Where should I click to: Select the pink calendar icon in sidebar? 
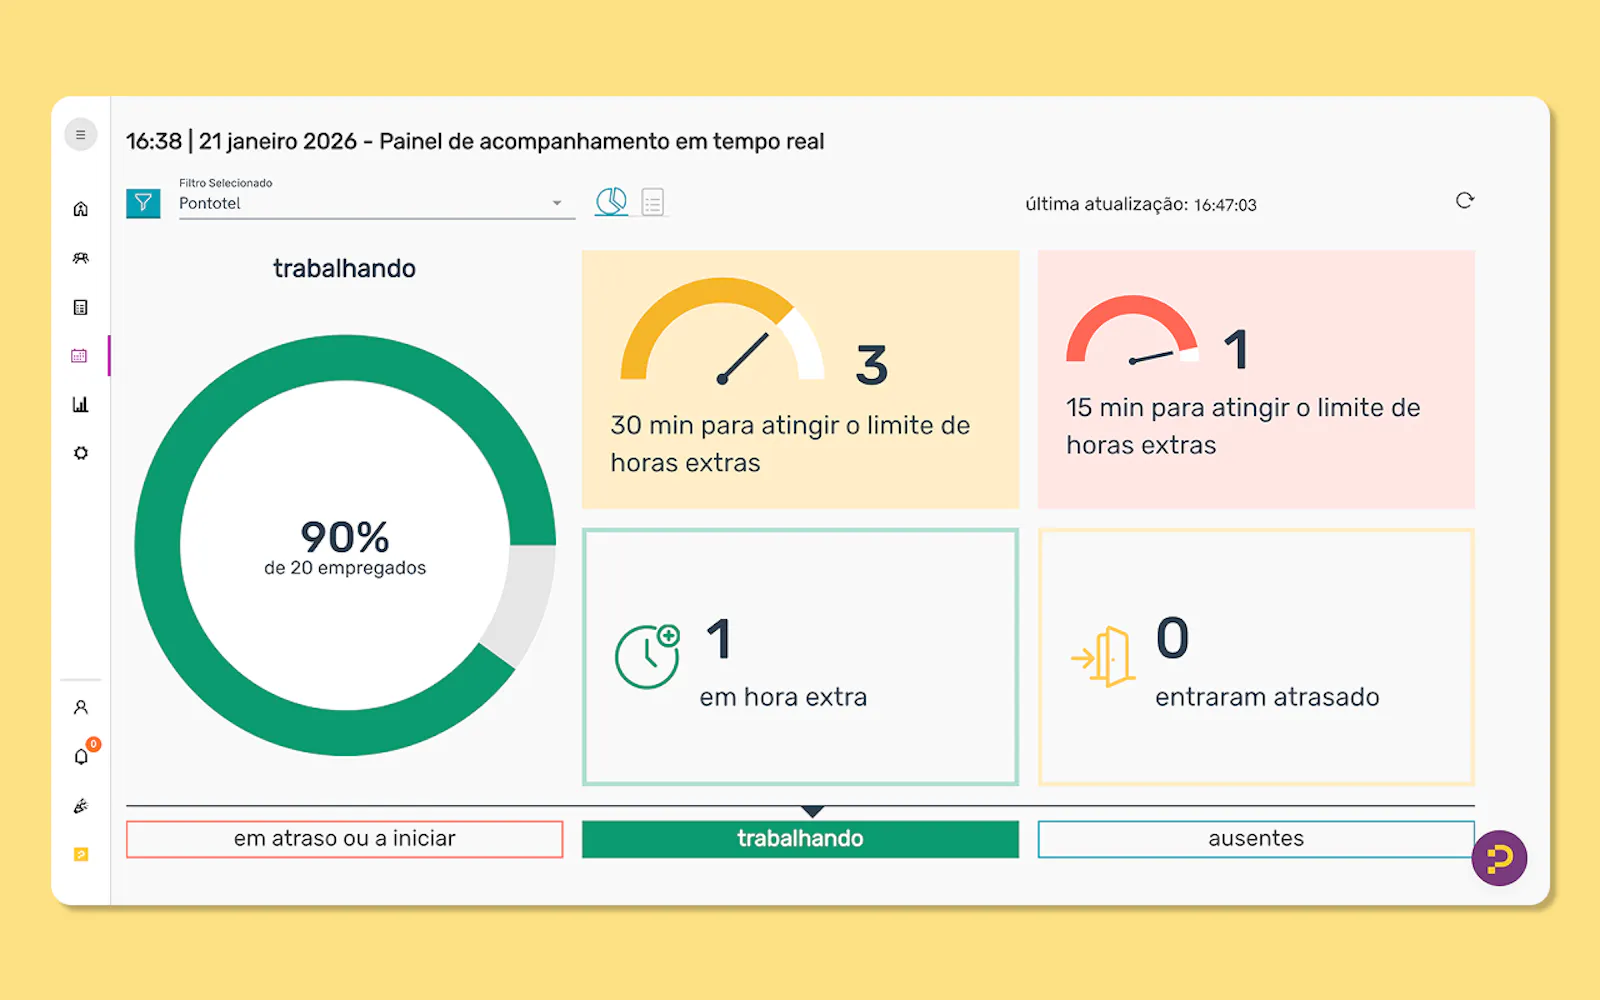[80, 356]
